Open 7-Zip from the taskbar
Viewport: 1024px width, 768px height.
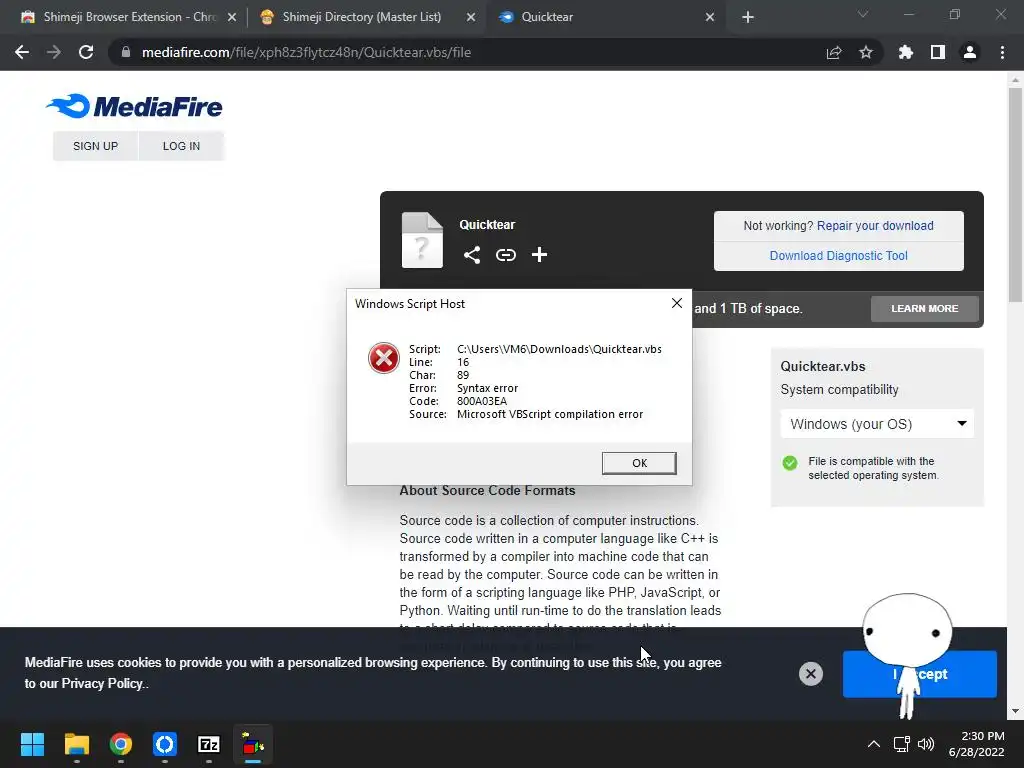click(209, 744)
